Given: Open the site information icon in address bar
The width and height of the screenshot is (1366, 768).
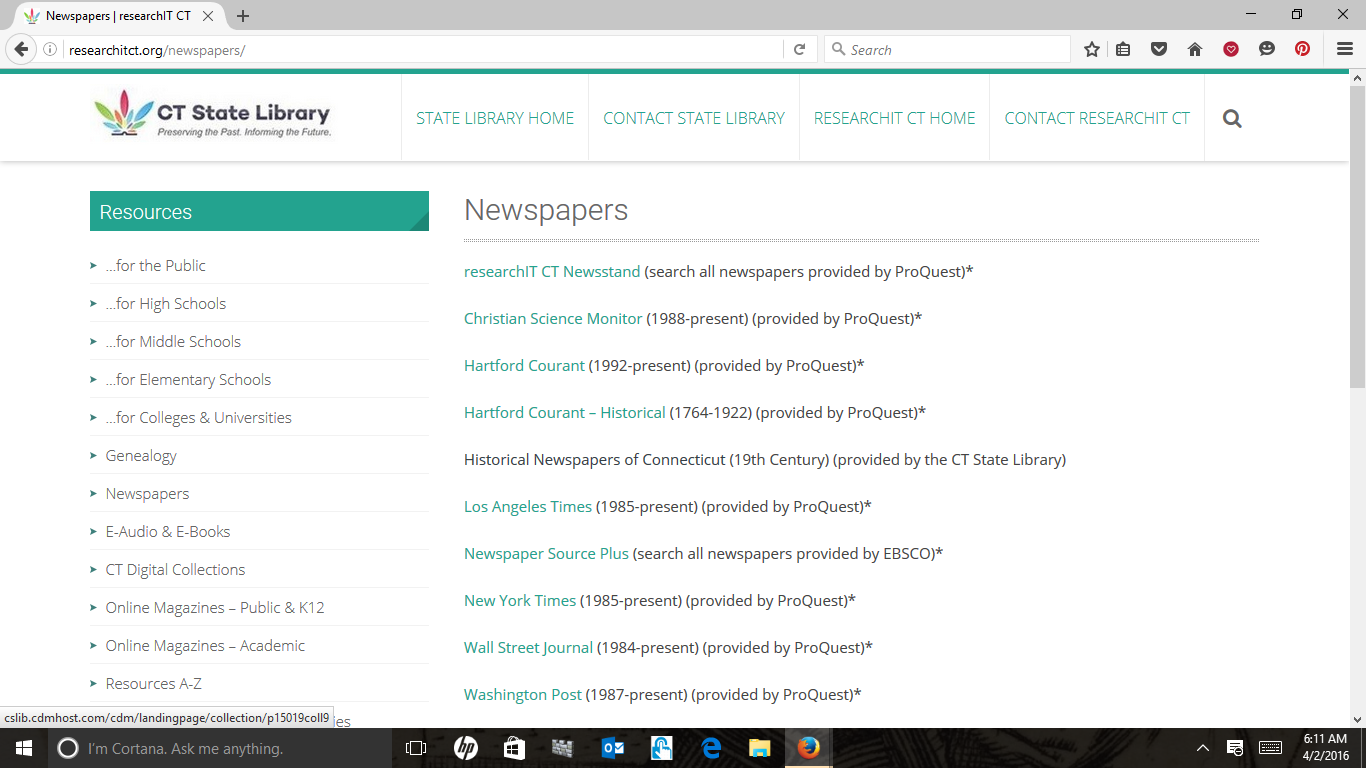Looking at the screenshot, I should tap(50, 50).
